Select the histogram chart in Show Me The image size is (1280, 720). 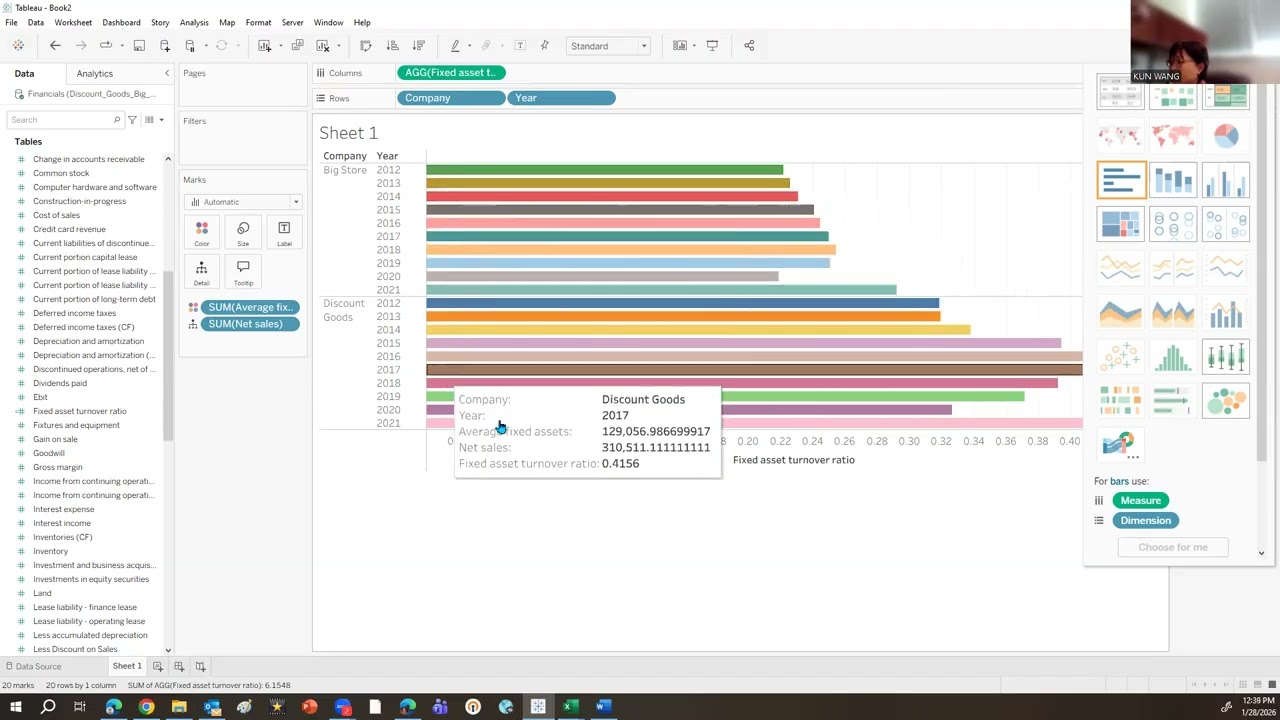[1173, 357]
